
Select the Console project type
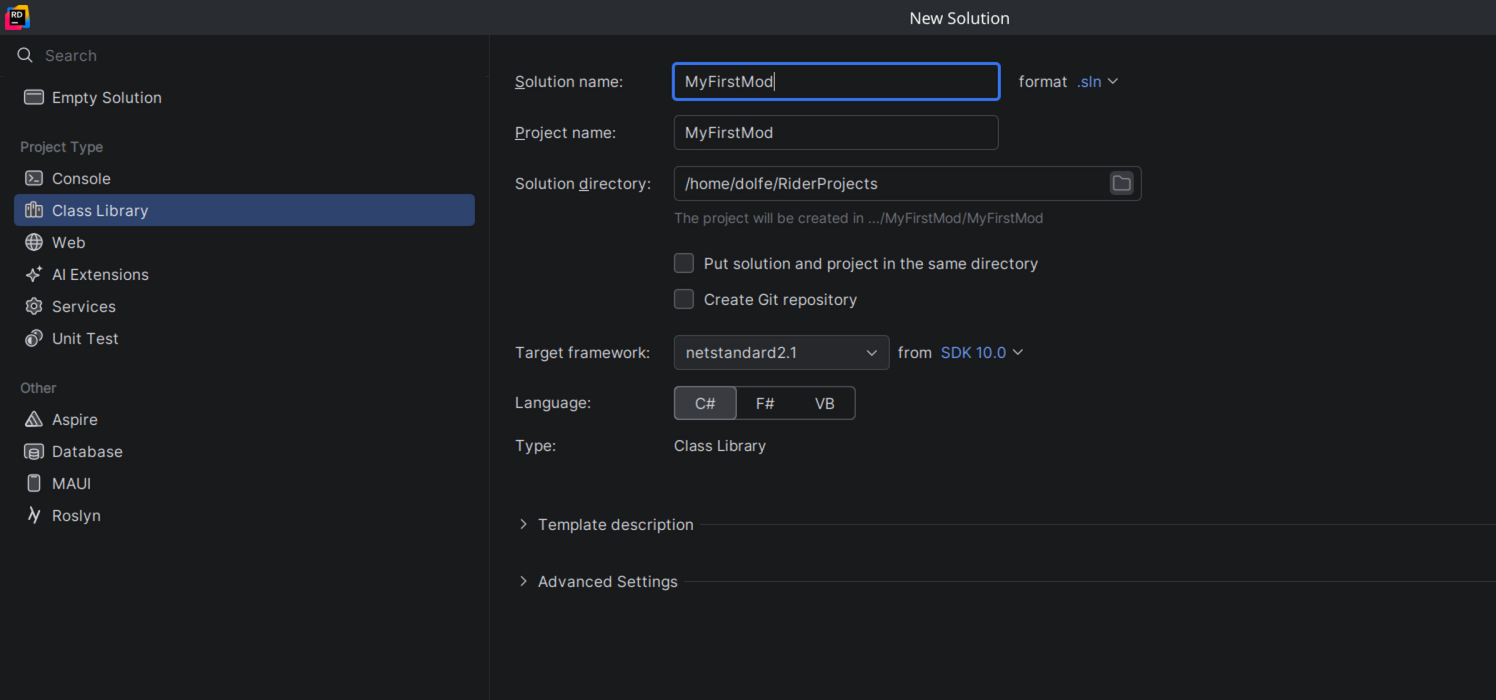pos(81,178)
